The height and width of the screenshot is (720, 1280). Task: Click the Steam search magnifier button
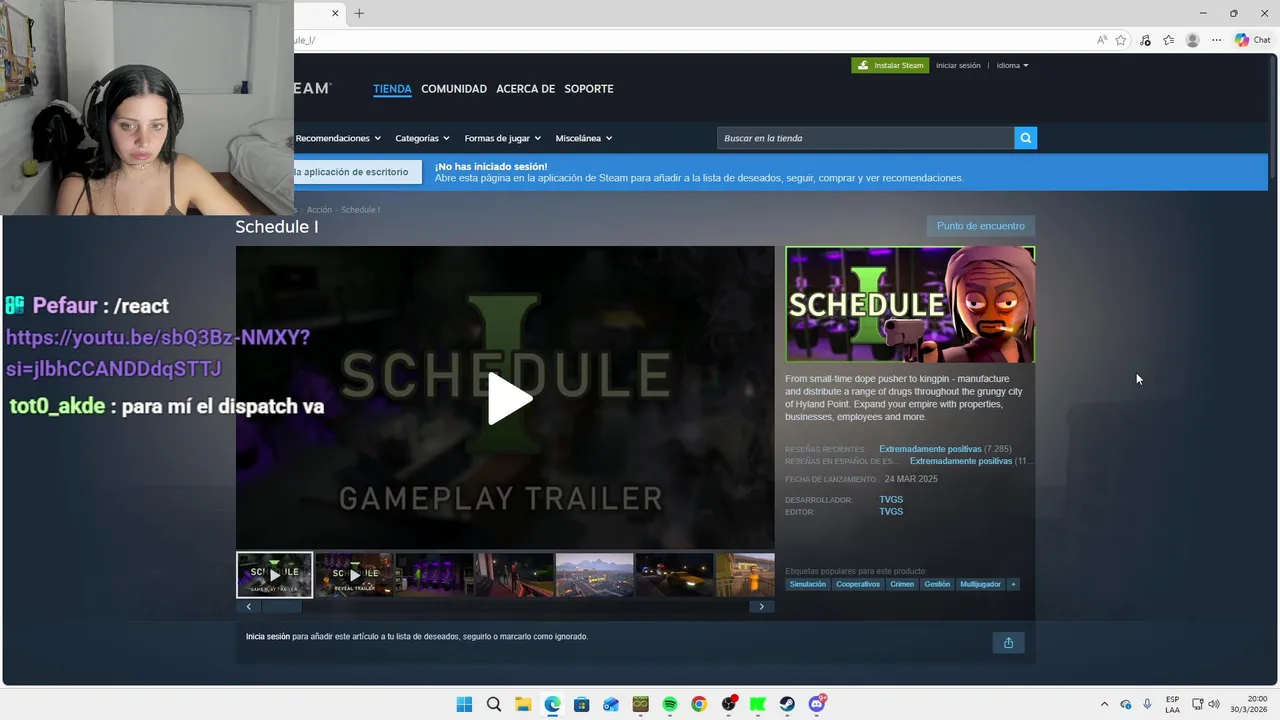(1025, 138)
